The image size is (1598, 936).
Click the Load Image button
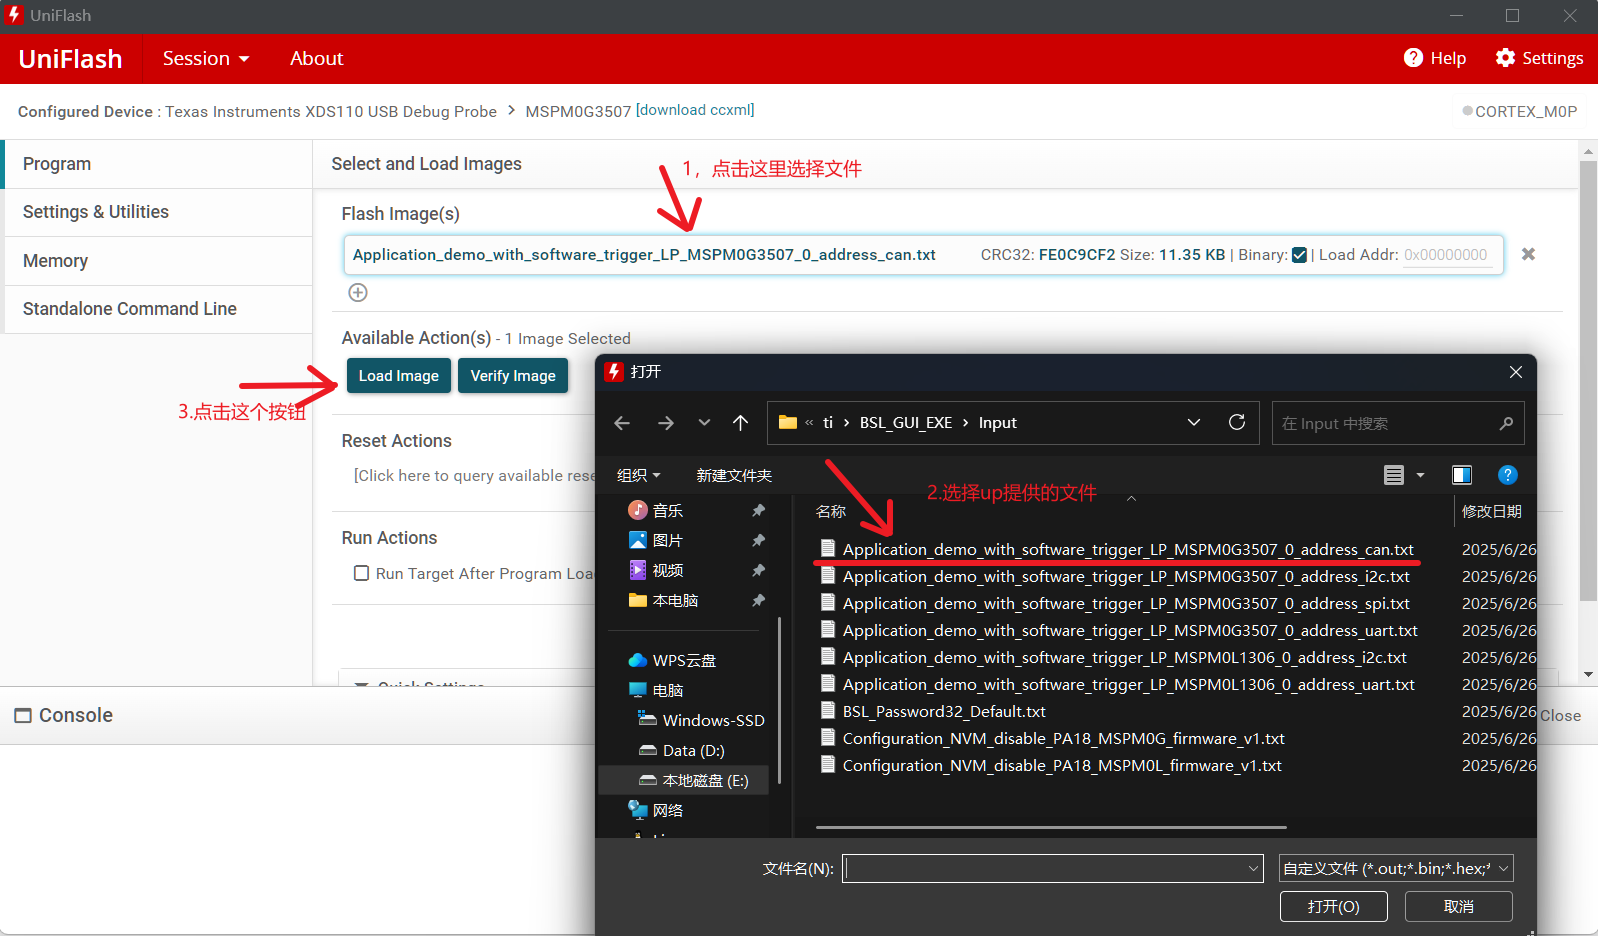(x=399, y=376)
